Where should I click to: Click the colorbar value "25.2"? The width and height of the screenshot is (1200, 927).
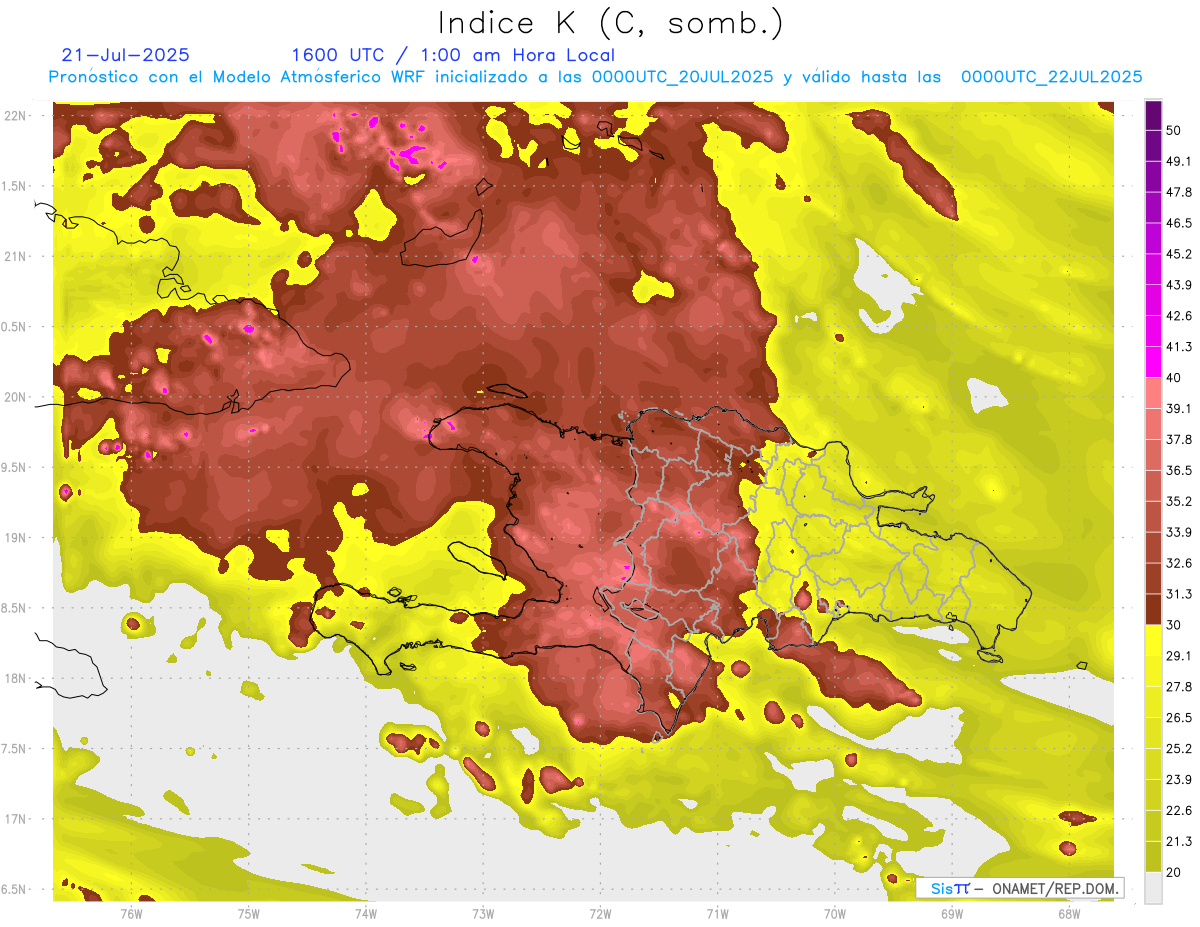(x=1179, y=749)
